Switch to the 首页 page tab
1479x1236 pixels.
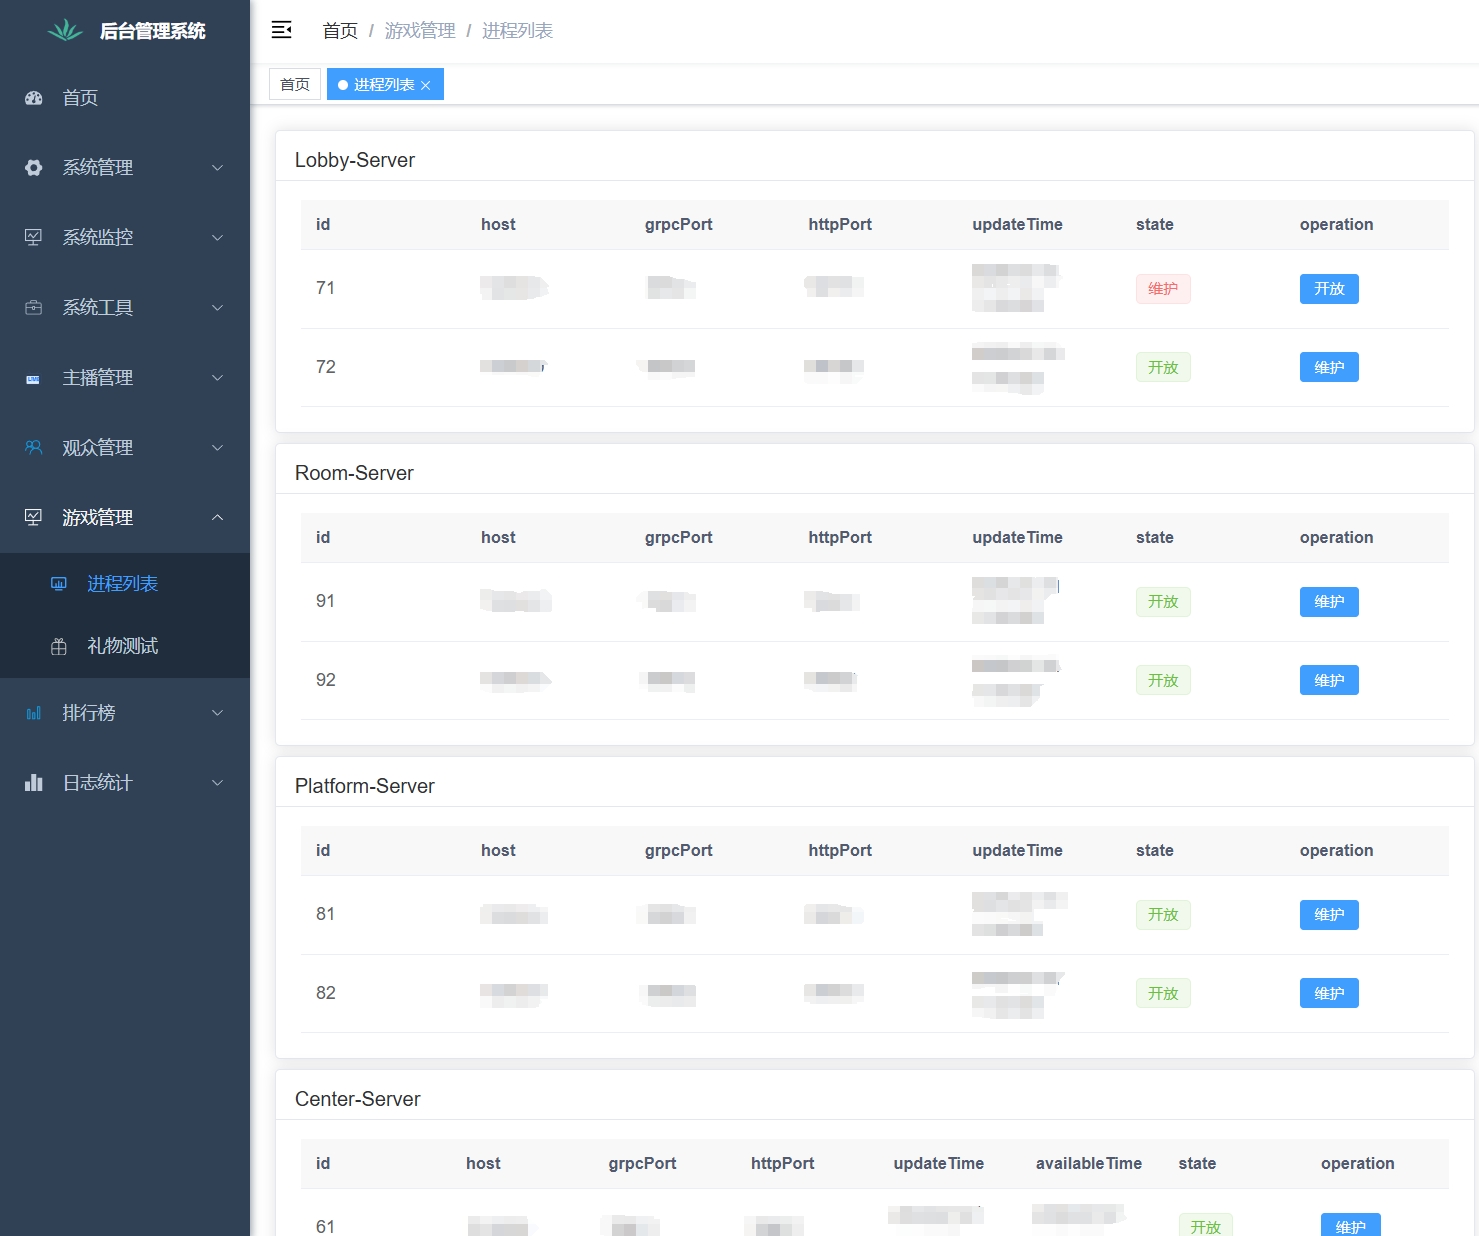(295, 84)
